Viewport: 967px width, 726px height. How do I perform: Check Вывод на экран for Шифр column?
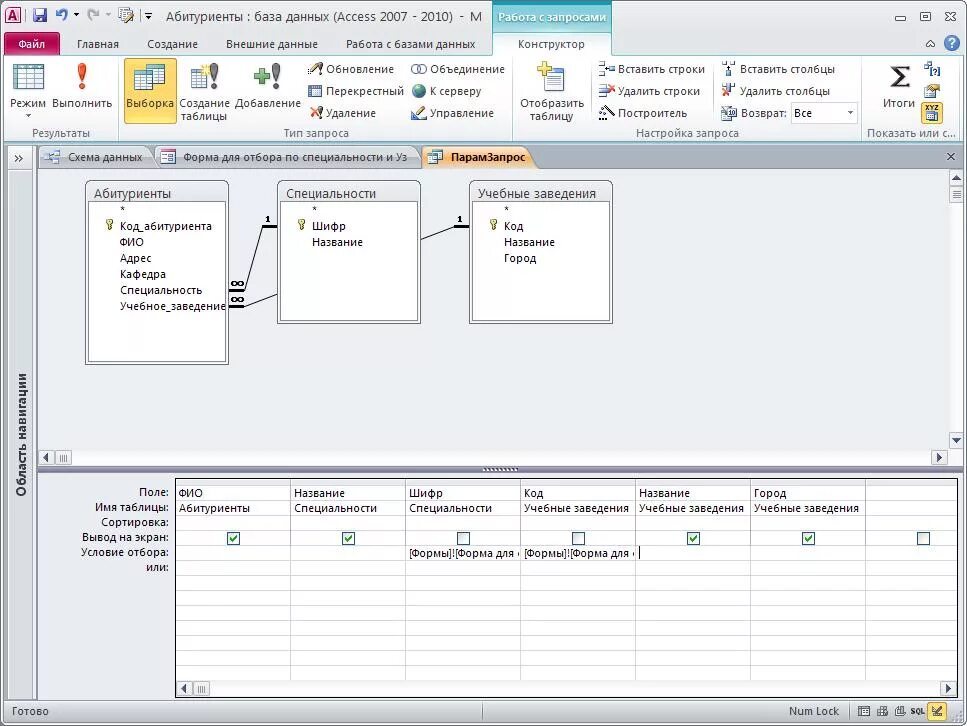click(463, 538)
